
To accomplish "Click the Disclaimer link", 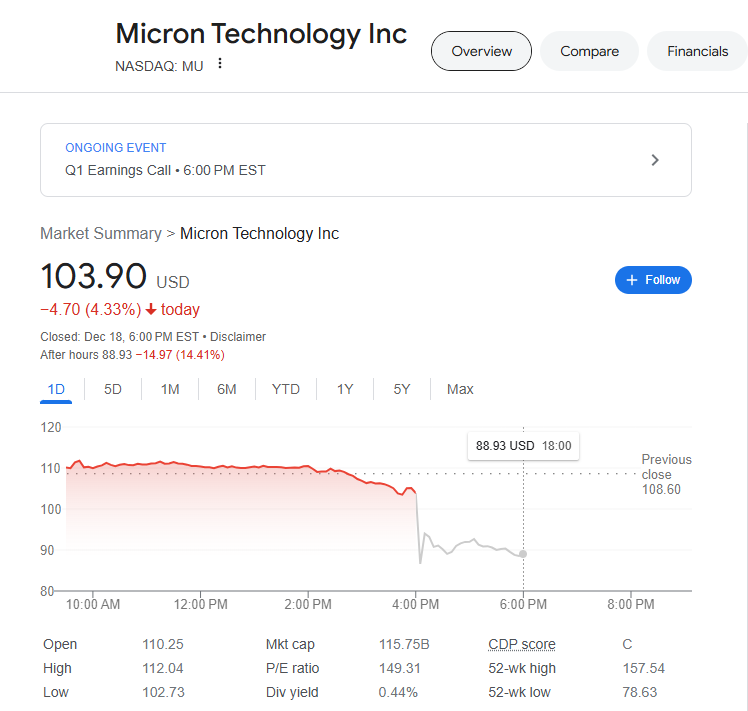I will [x=238, y=337].
